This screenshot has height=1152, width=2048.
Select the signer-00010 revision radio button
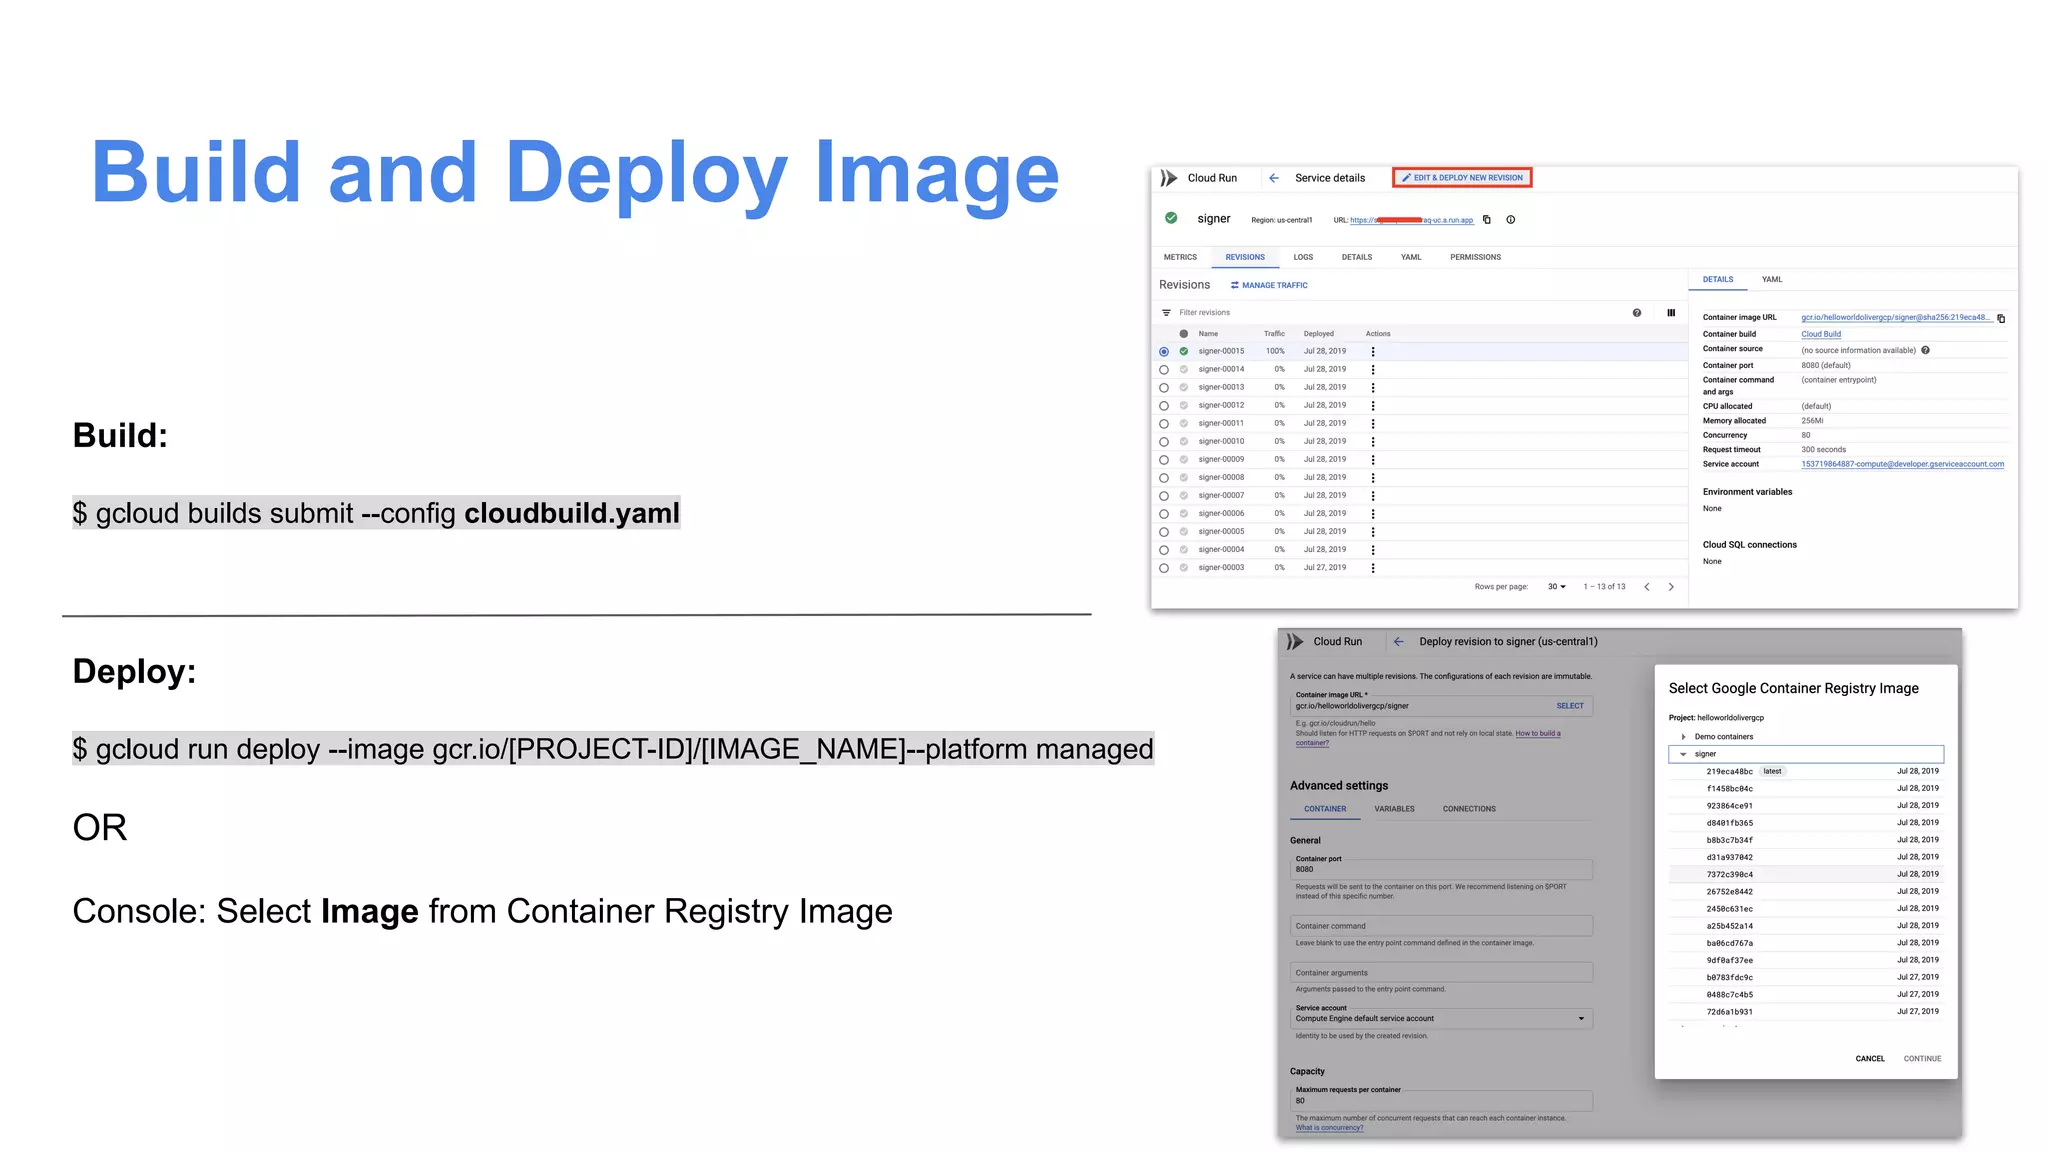click(1163, 442)
